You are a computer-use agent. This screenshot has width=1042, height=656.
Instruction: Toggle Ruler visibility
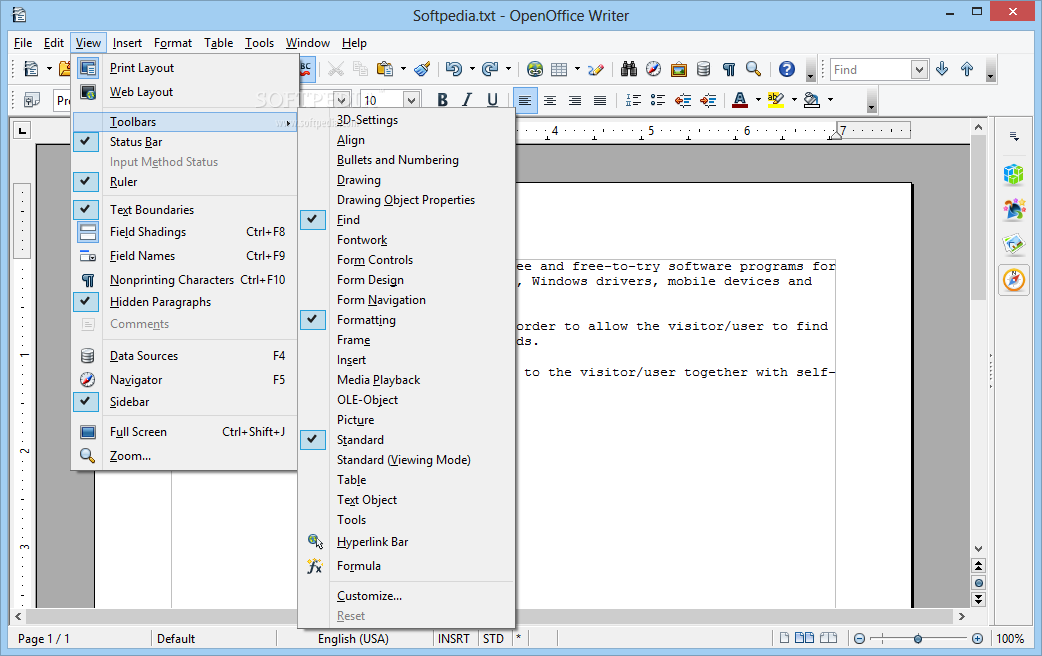tap(184, 181)
